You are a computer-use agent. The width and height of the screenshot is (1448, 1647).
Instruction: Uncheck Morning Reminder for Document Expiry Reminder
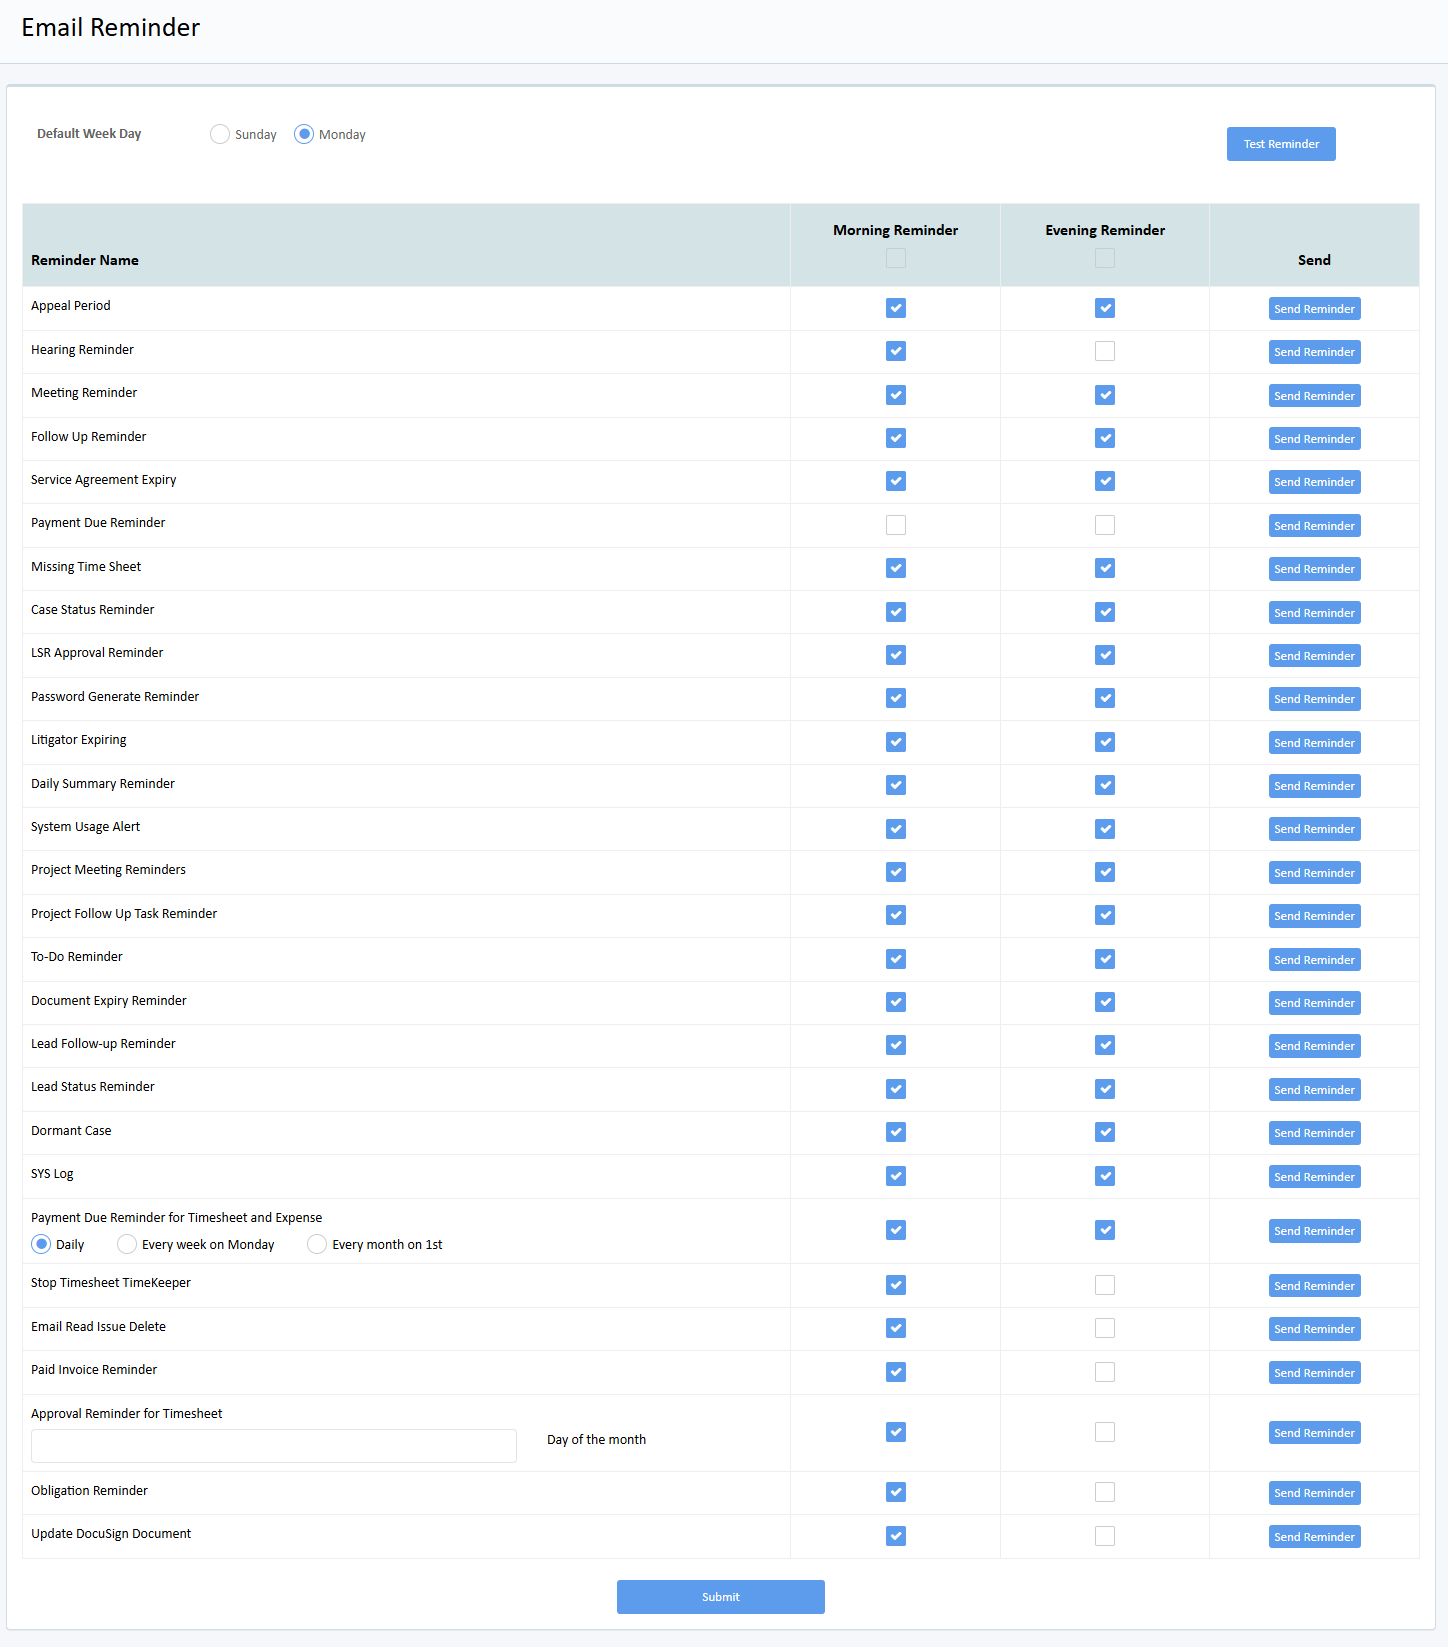tap(896, 1002)
